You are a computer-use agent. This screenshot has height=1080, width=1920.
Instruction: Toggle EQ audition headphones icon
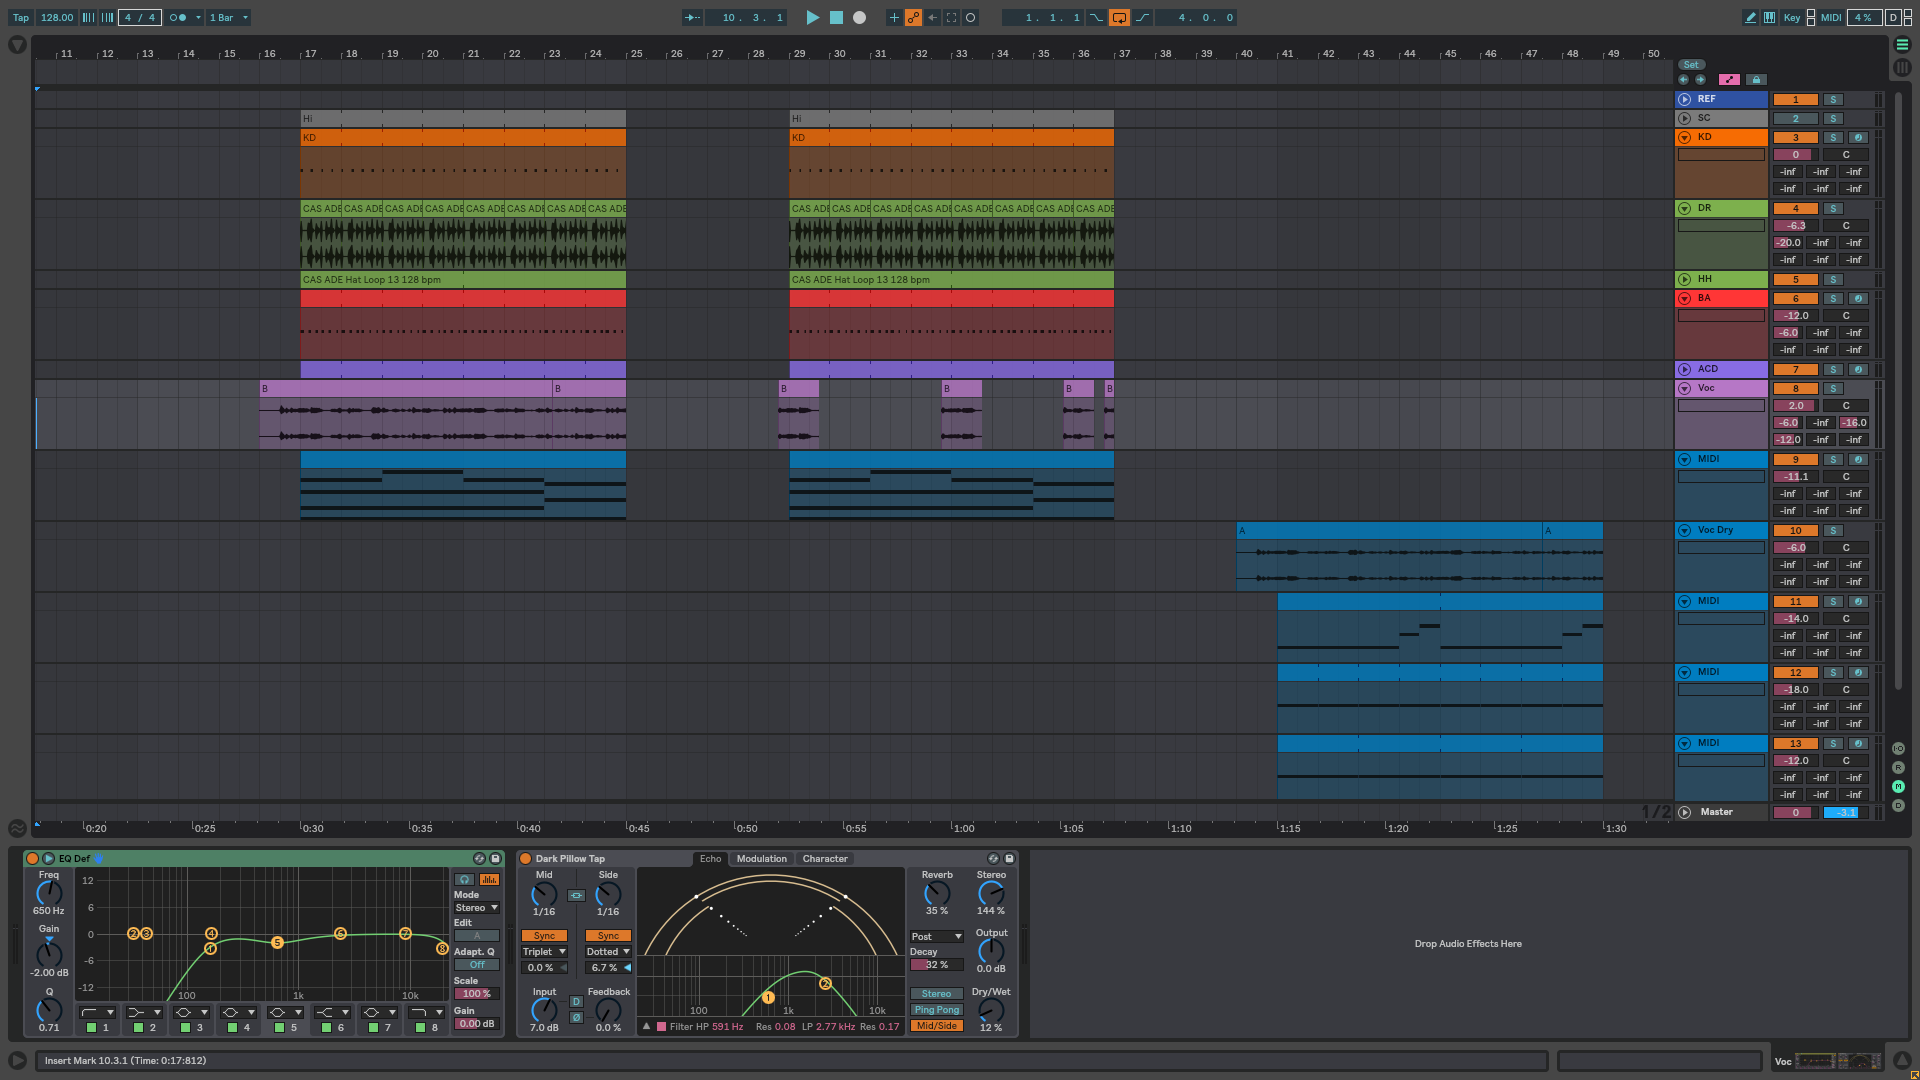tap(464, 880)
